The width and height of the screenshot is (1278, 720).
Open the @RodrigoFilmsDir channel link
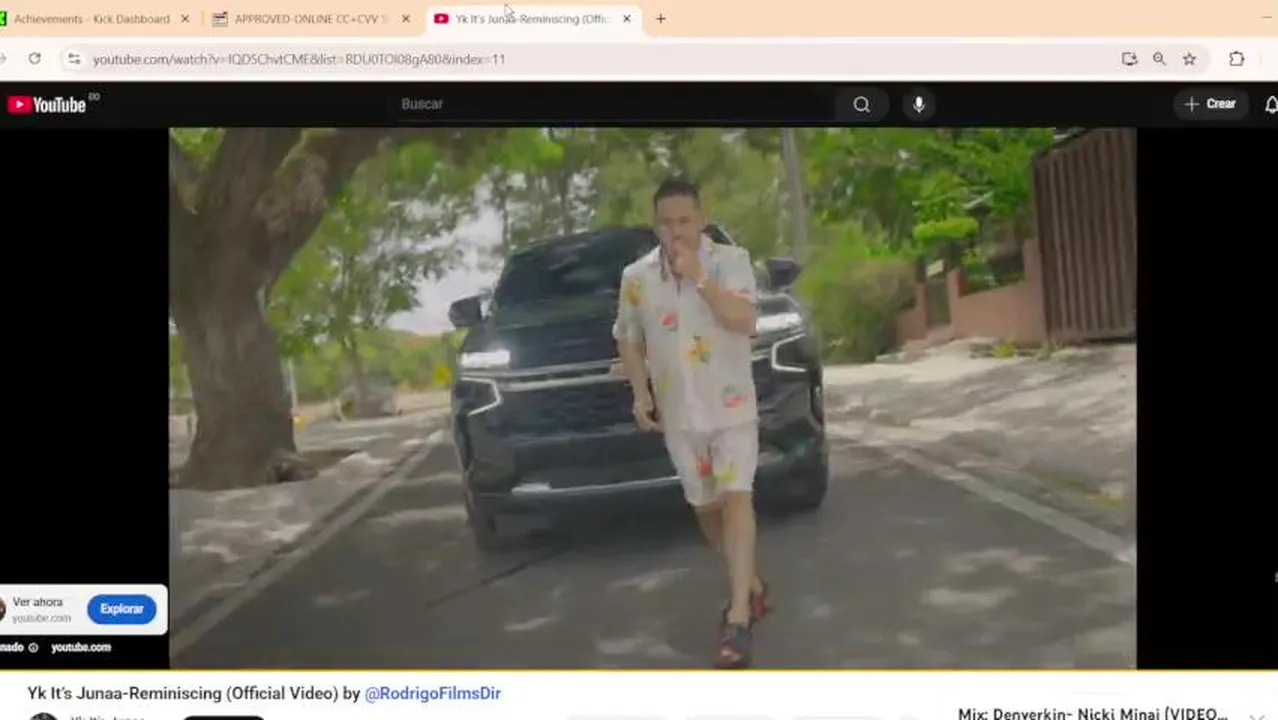point(432,693)
